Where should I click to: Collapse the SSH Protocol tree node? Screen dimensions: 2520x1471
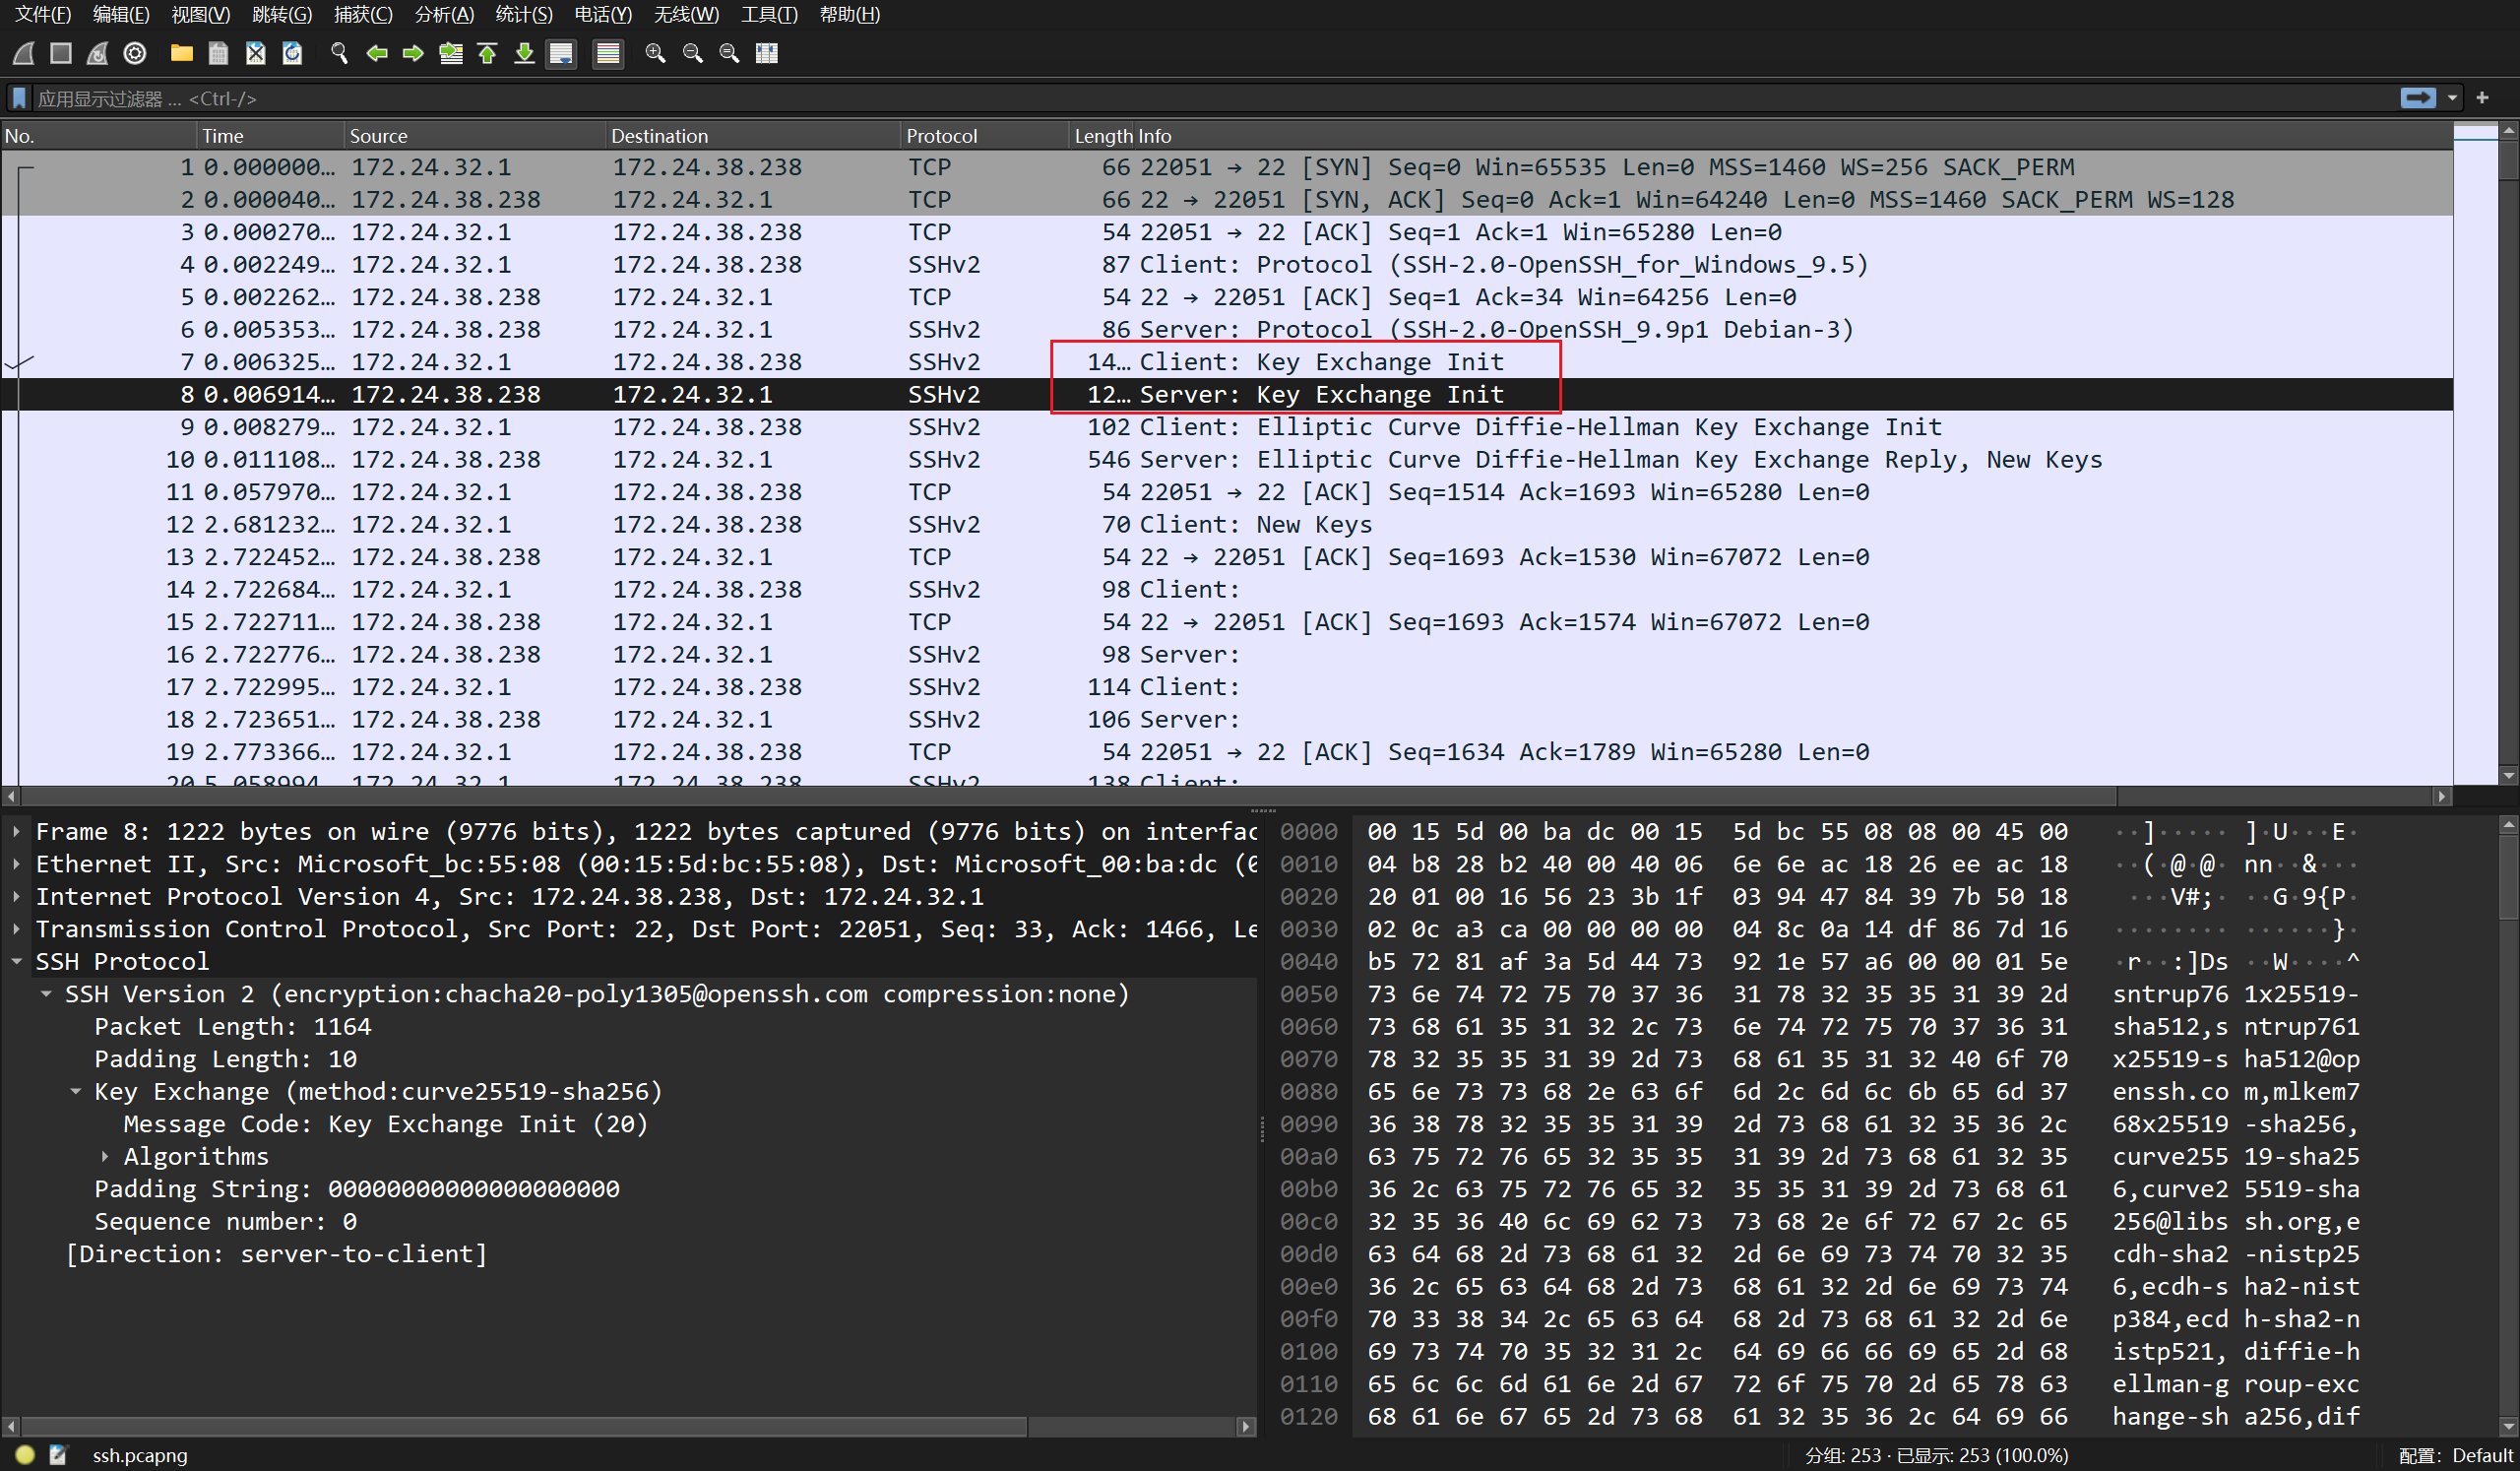(17, 961)
